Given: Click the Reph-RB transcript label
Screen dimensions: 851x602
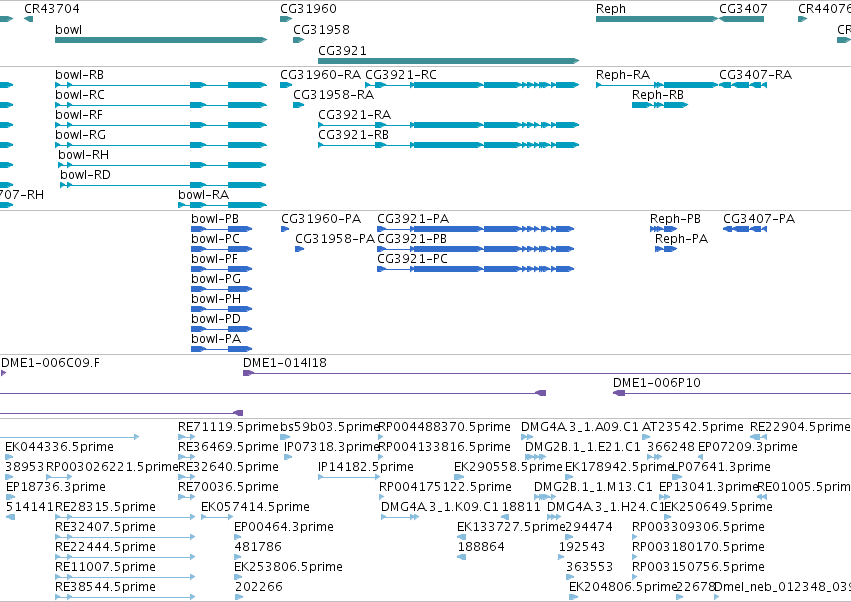Looking at the screenshot, I should click(x=658, y=95).
